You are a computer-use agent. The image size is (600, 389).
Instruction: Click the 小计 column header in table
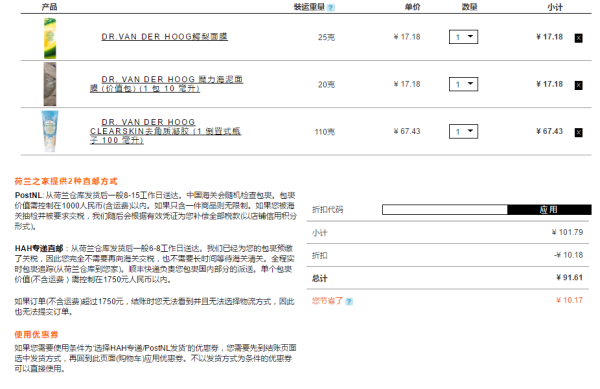[555, 7]
